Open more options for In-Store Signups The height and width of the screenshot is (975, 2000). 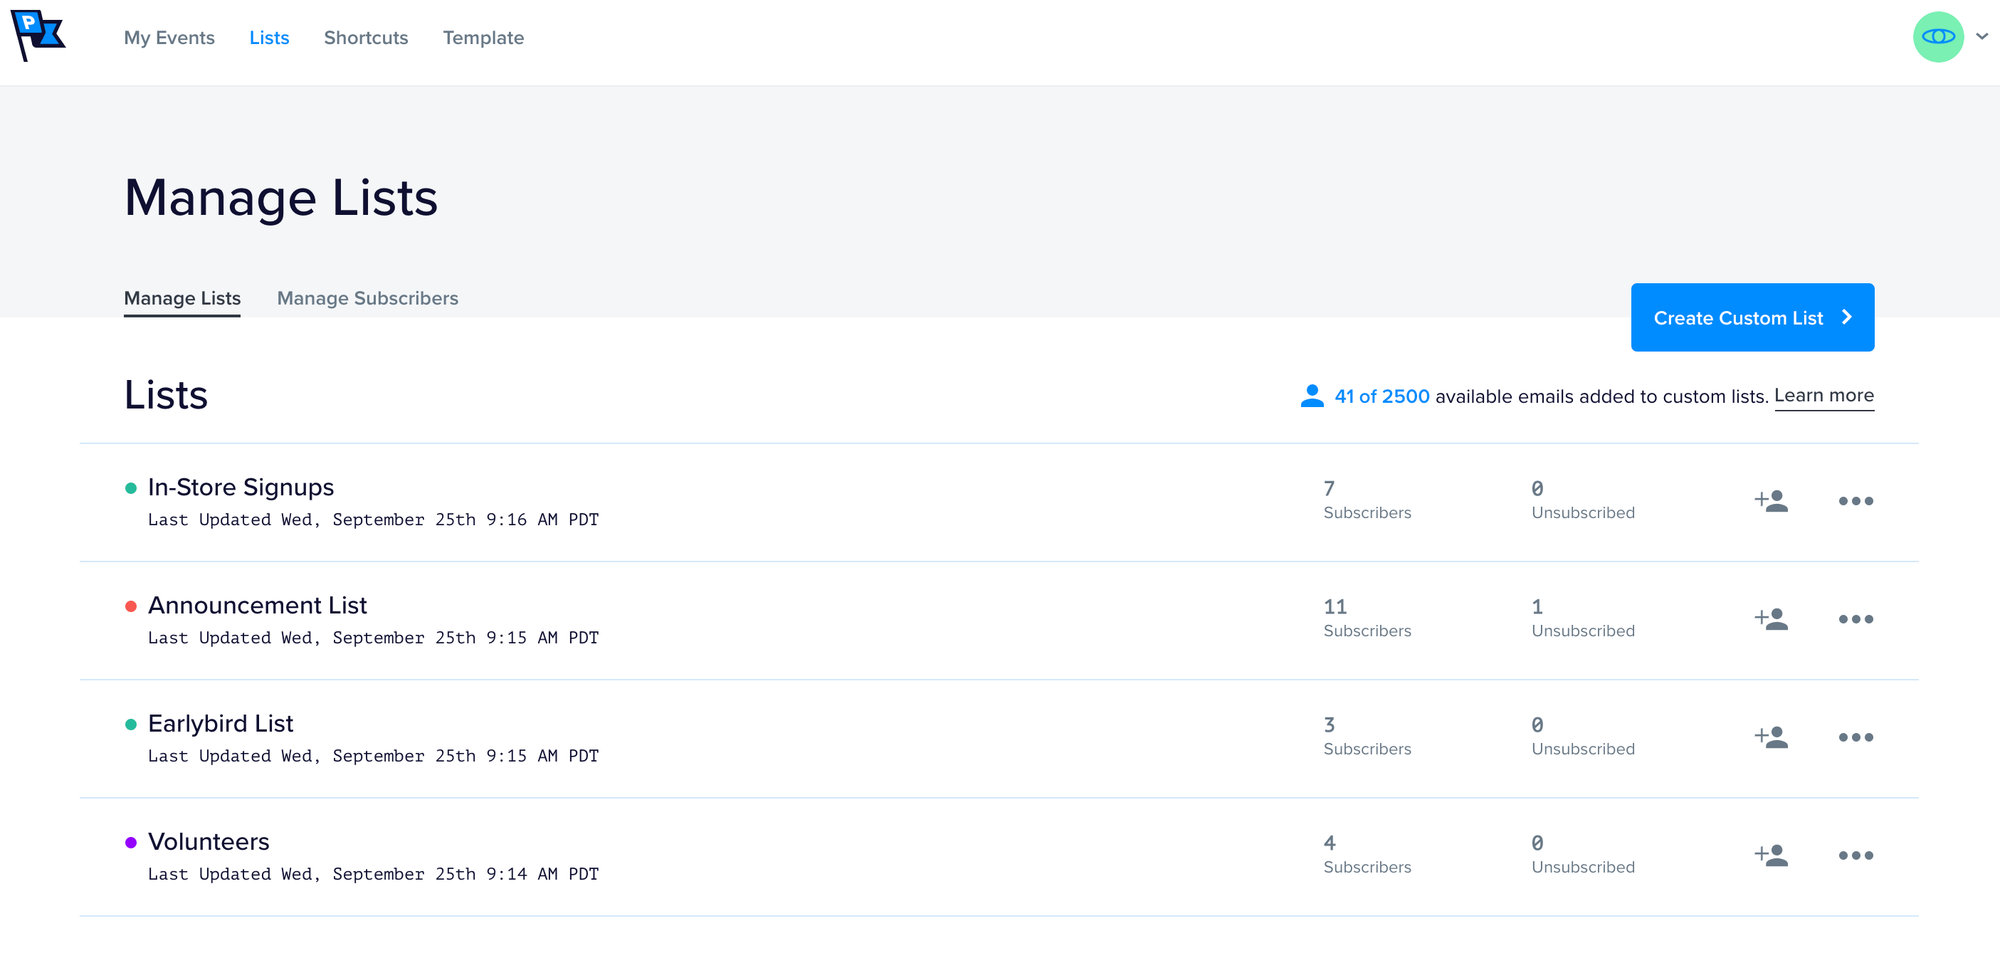(1855, 501)
